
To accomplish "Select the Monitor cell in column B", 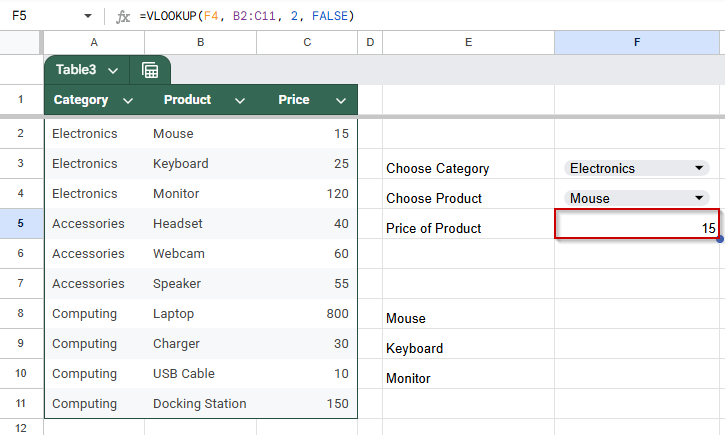I will point(200,194).
